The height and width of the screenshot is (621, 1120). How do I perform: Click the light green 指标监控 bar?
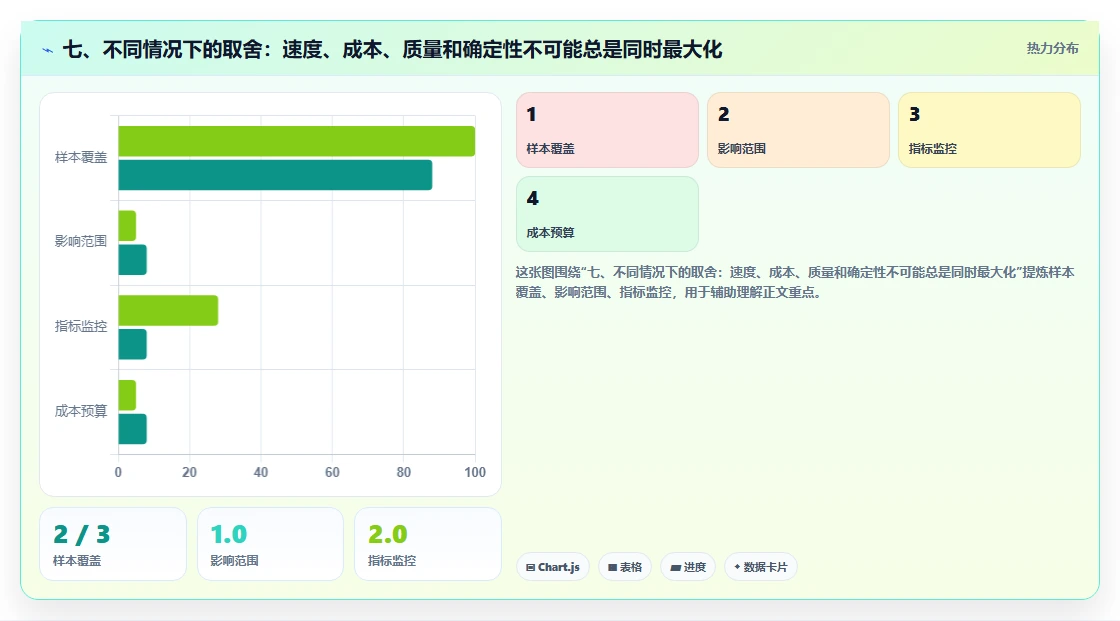168,310
